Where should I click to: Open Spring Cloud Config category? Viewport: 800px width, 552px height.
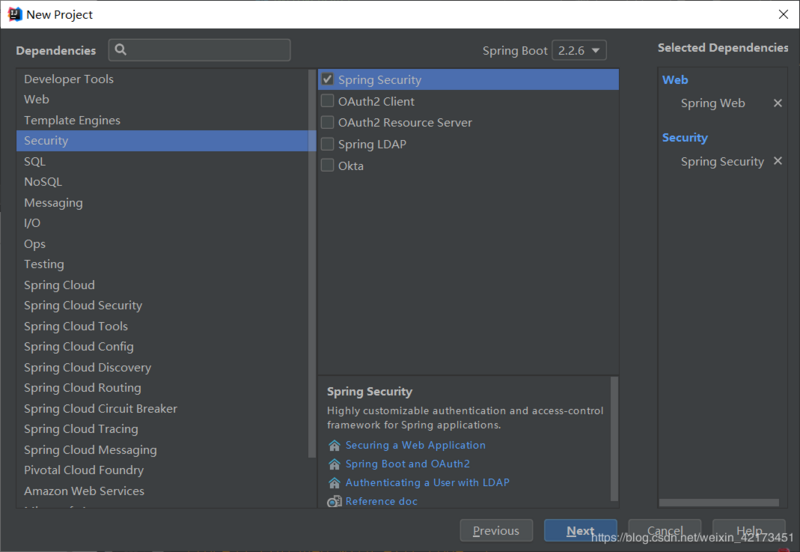click(163, 347)
